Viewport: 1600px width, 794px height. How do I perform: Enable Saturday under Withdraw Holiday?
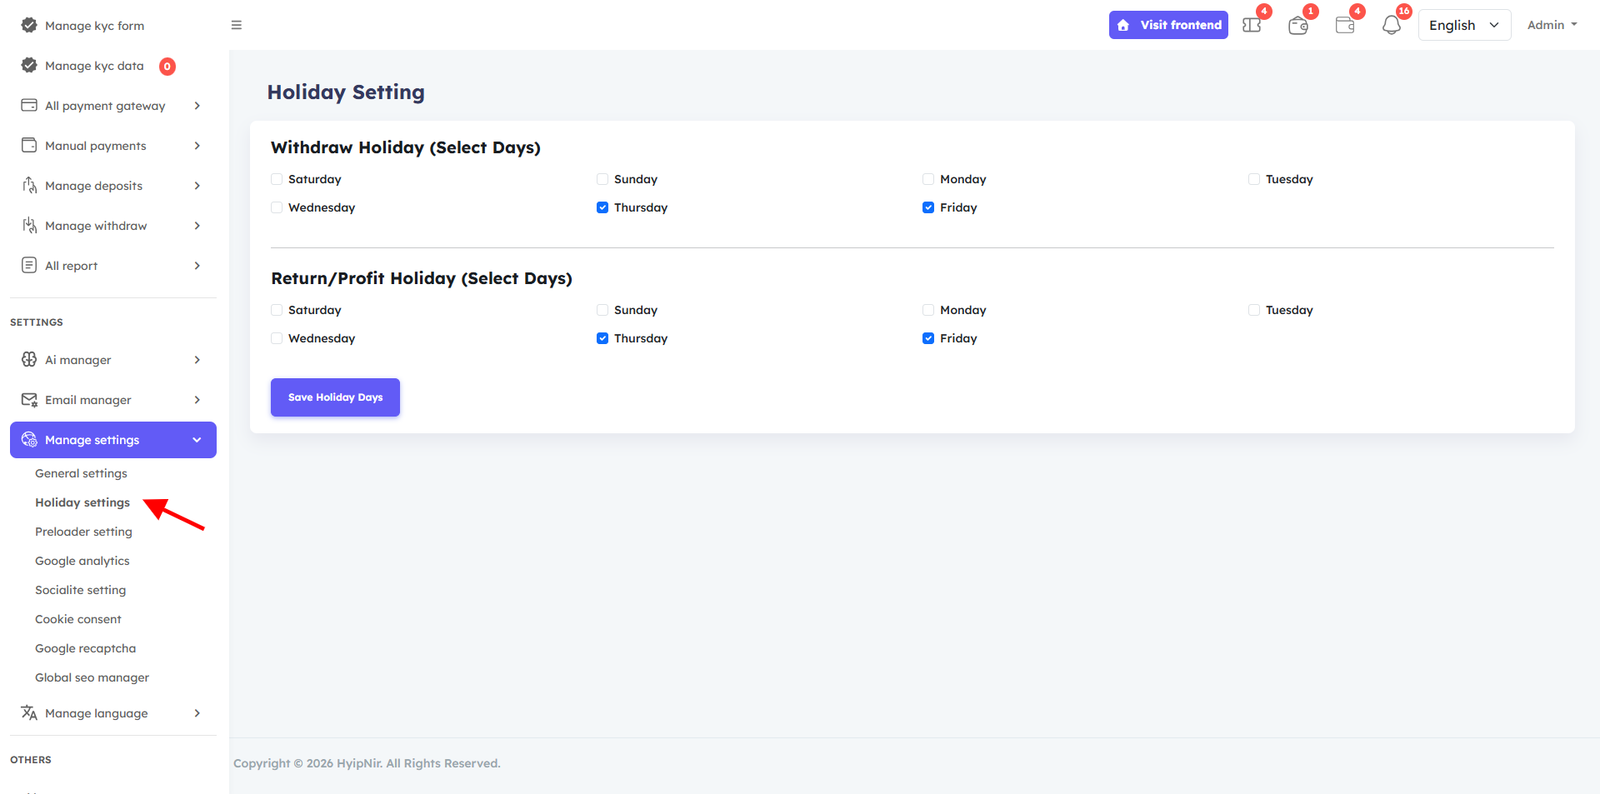click(x=277, y=180)
